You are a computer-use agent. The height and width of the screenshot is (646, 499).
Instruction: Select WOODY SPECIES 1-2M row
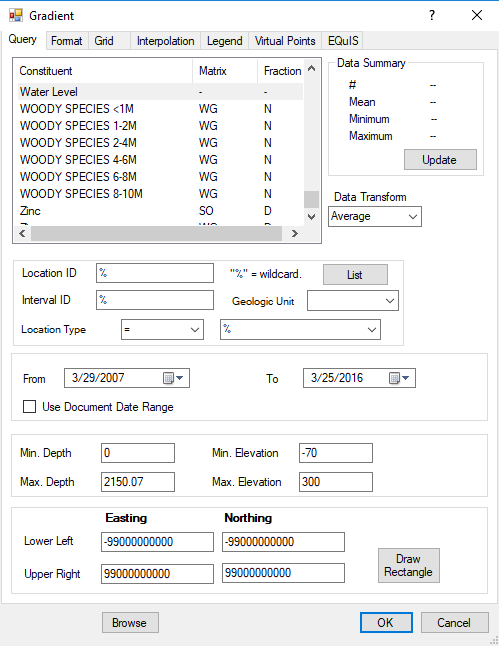pyautogui.click(x=161, y=126)
